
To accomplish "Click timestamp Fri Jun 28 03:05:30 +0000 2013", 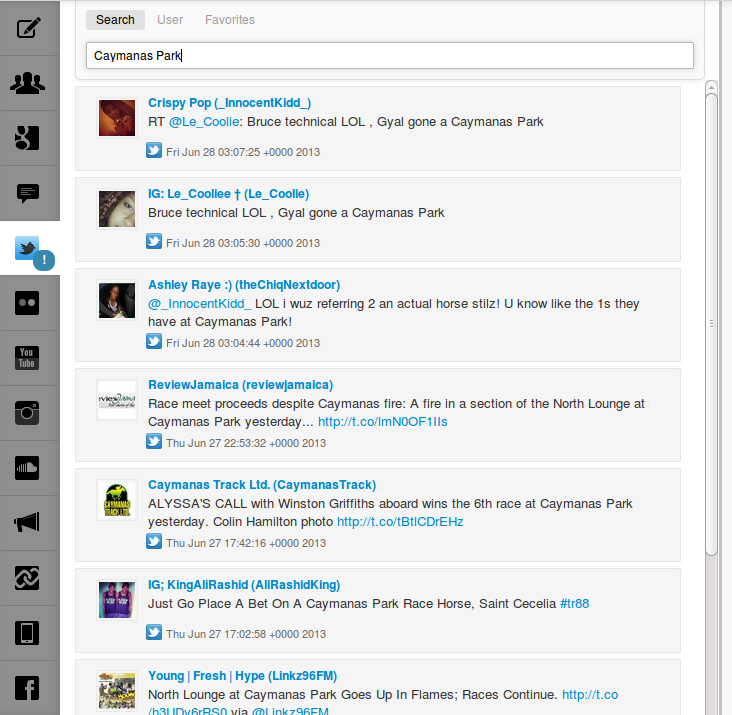I will (x=243, y=243).
